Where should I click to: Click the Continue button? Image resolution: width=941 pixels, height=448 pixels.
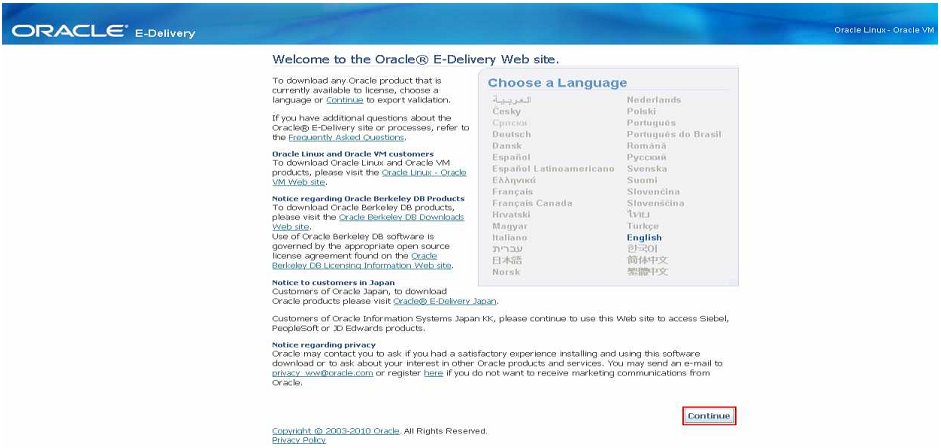[709, 416]
